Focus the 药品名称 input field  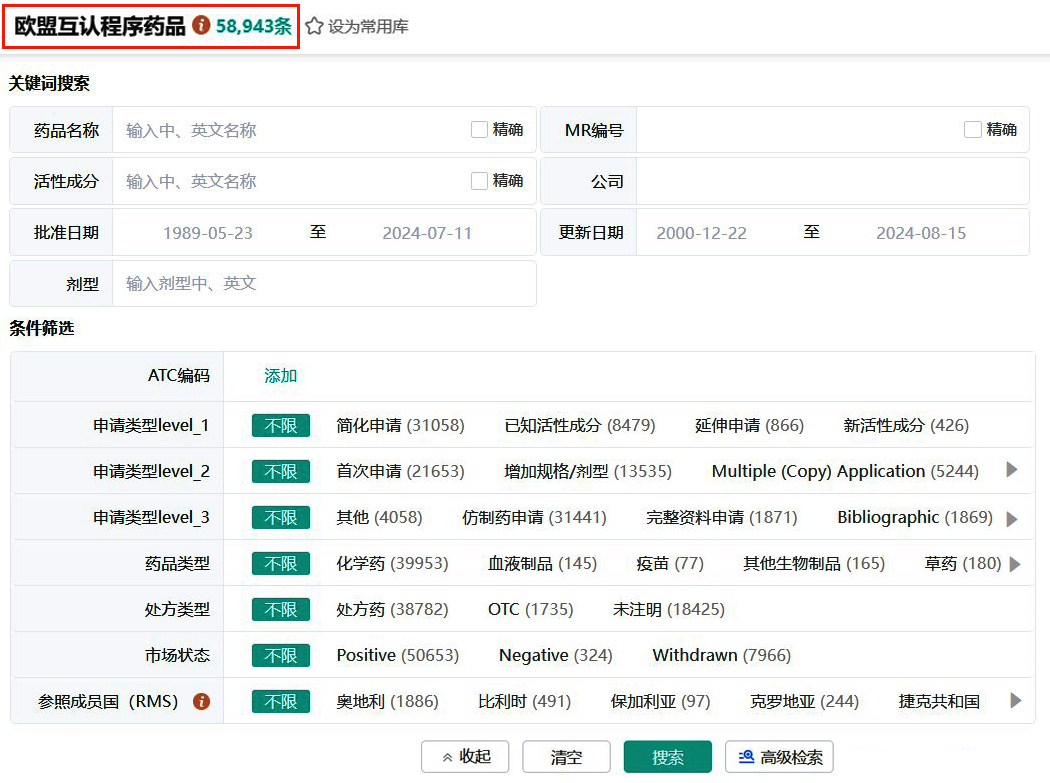290,130
